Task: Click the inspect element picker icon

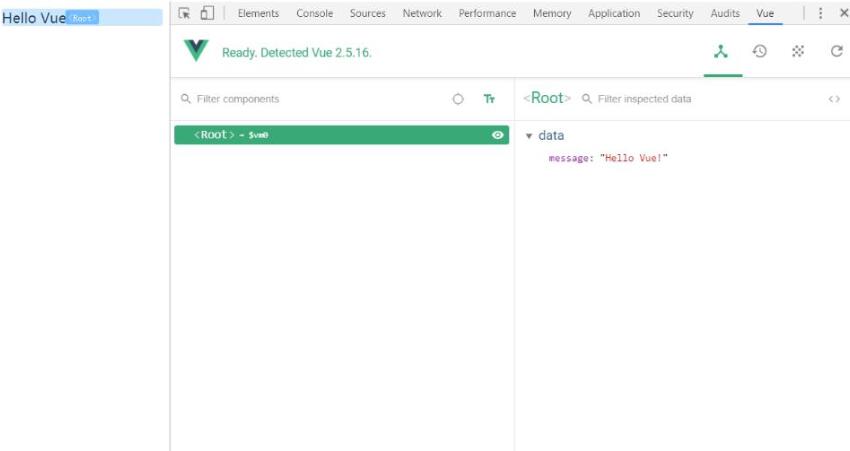Action: click(x=184, y=13)
